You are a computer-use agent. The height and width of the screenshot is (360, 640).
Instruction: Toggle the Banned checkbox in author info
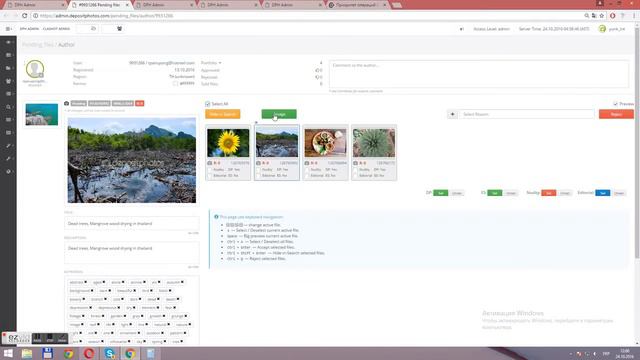[x=175, y=84]
